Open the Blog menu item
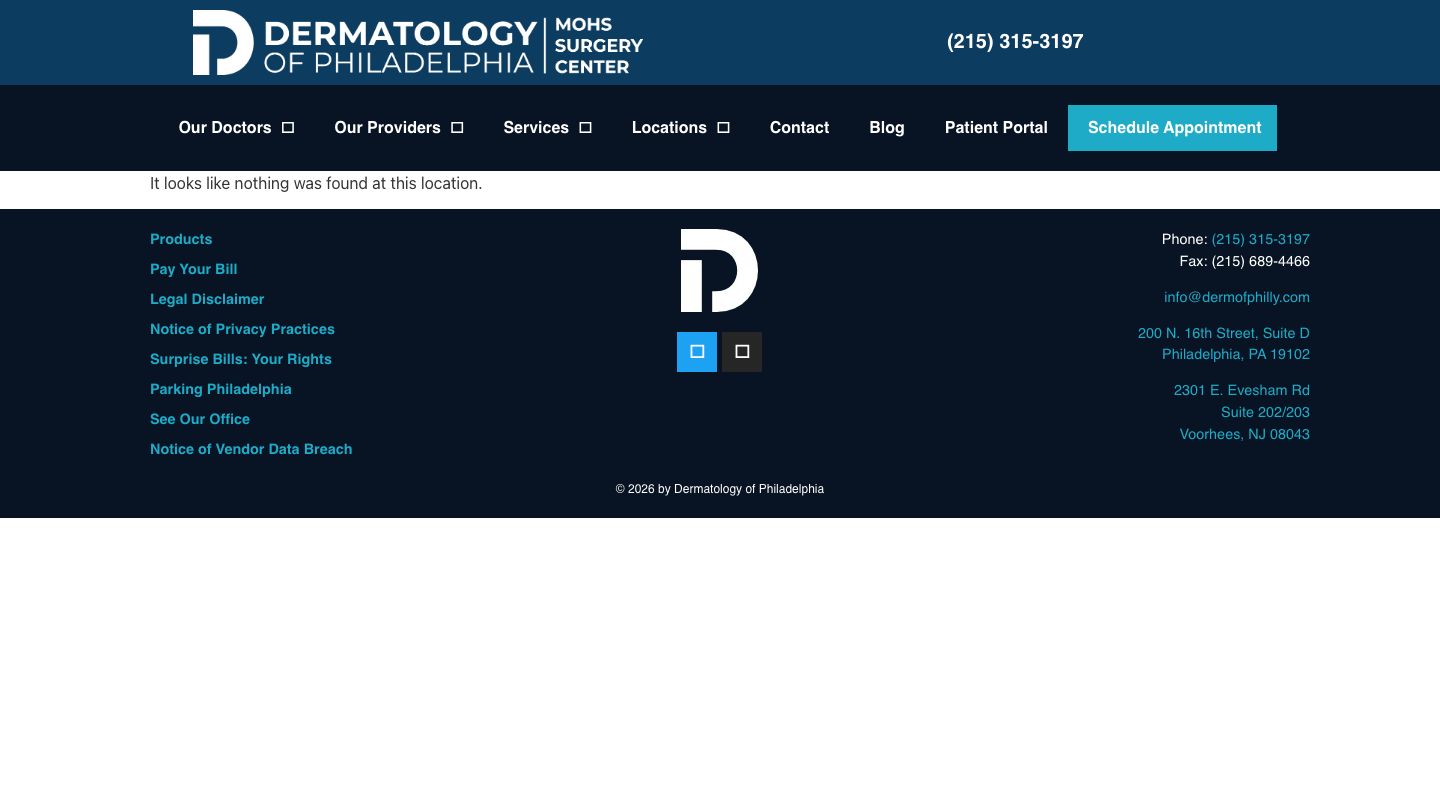Image resolution: width=1440 pixels, height=810 pixels. (x=886, y=127)
